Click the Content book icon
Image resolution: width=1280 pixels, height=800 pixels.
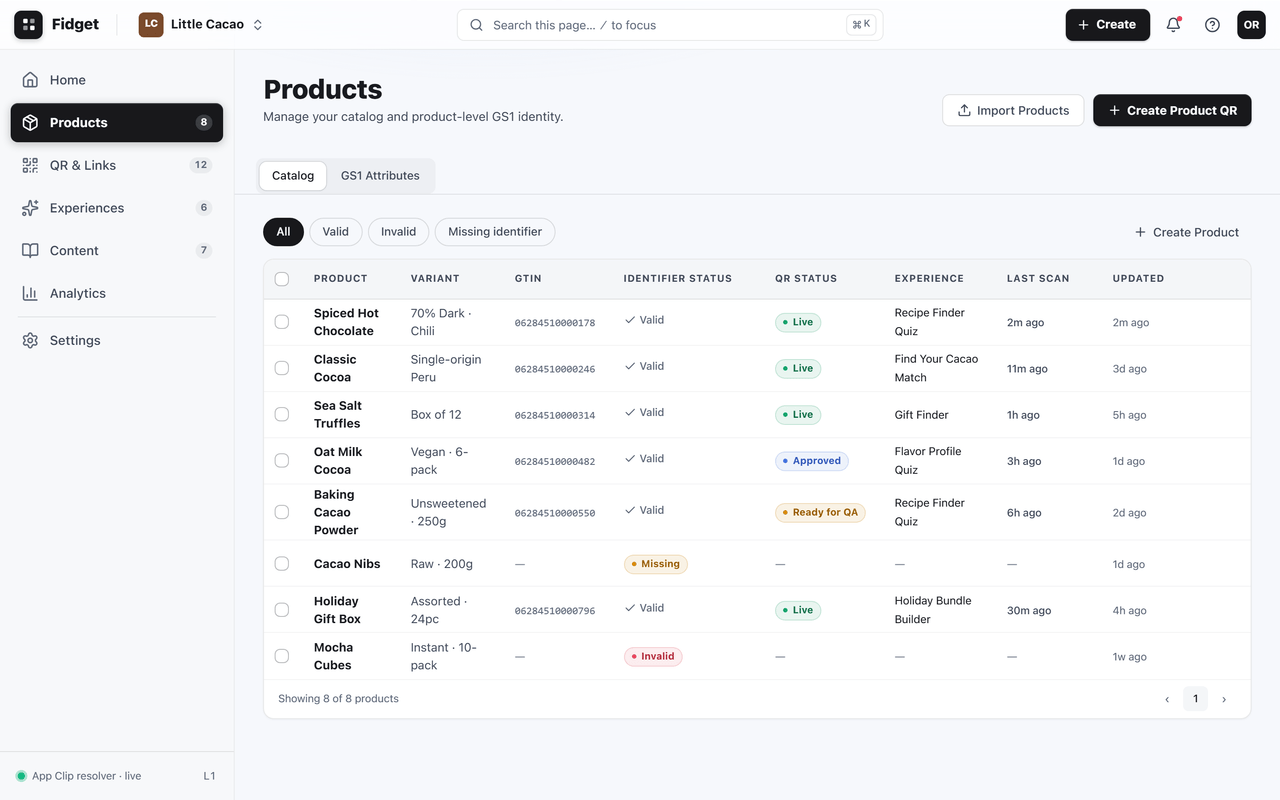point(30,251)
